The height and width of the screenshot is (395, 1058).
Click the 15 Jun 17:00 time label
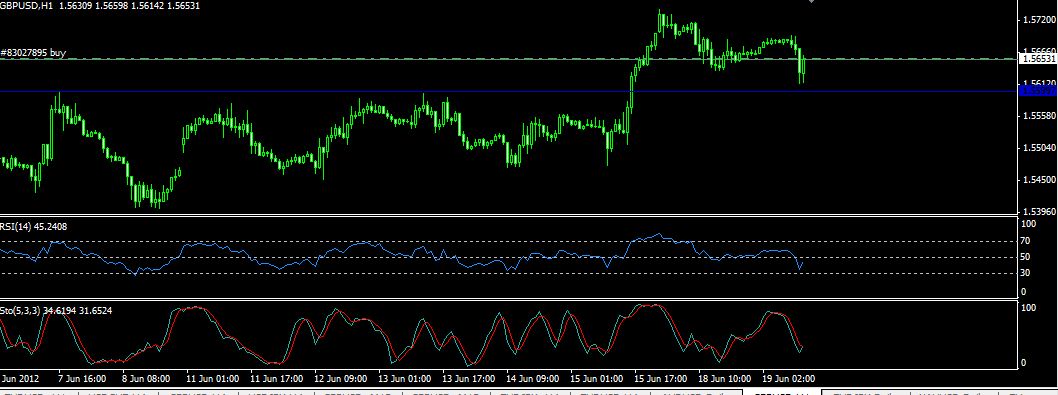pyautogui.click(x=662, y=378)
